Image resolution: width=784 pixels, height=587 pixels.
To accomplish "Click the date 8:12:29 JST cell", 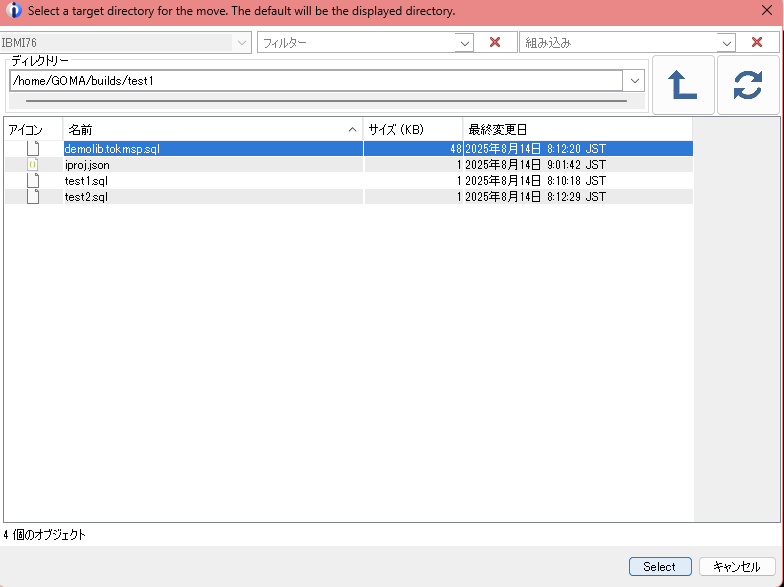I will tap(578, 197).
